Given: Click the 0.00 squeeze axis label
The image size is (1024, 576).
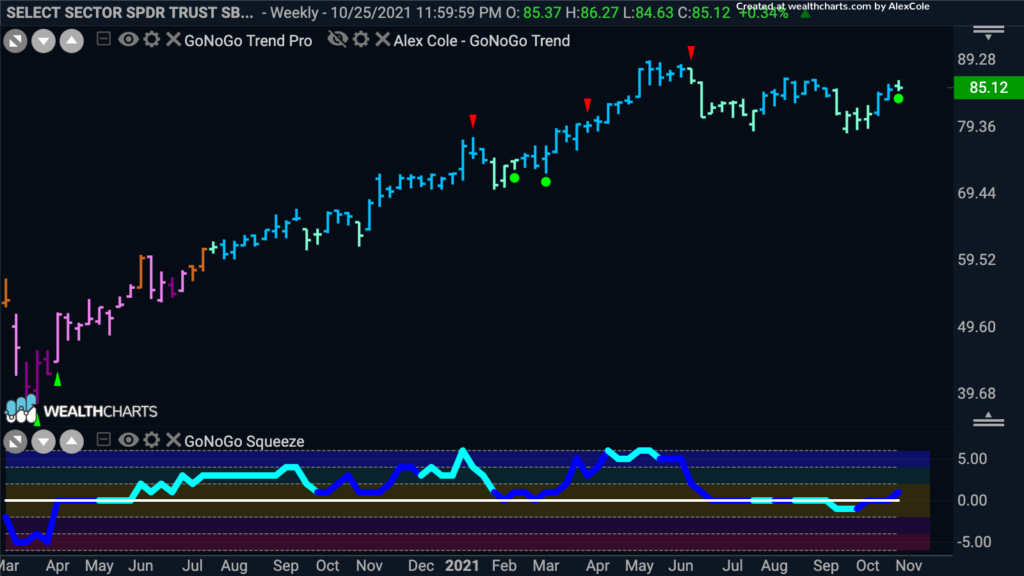Looking at the screenshot, I should (x=972, y=500).
